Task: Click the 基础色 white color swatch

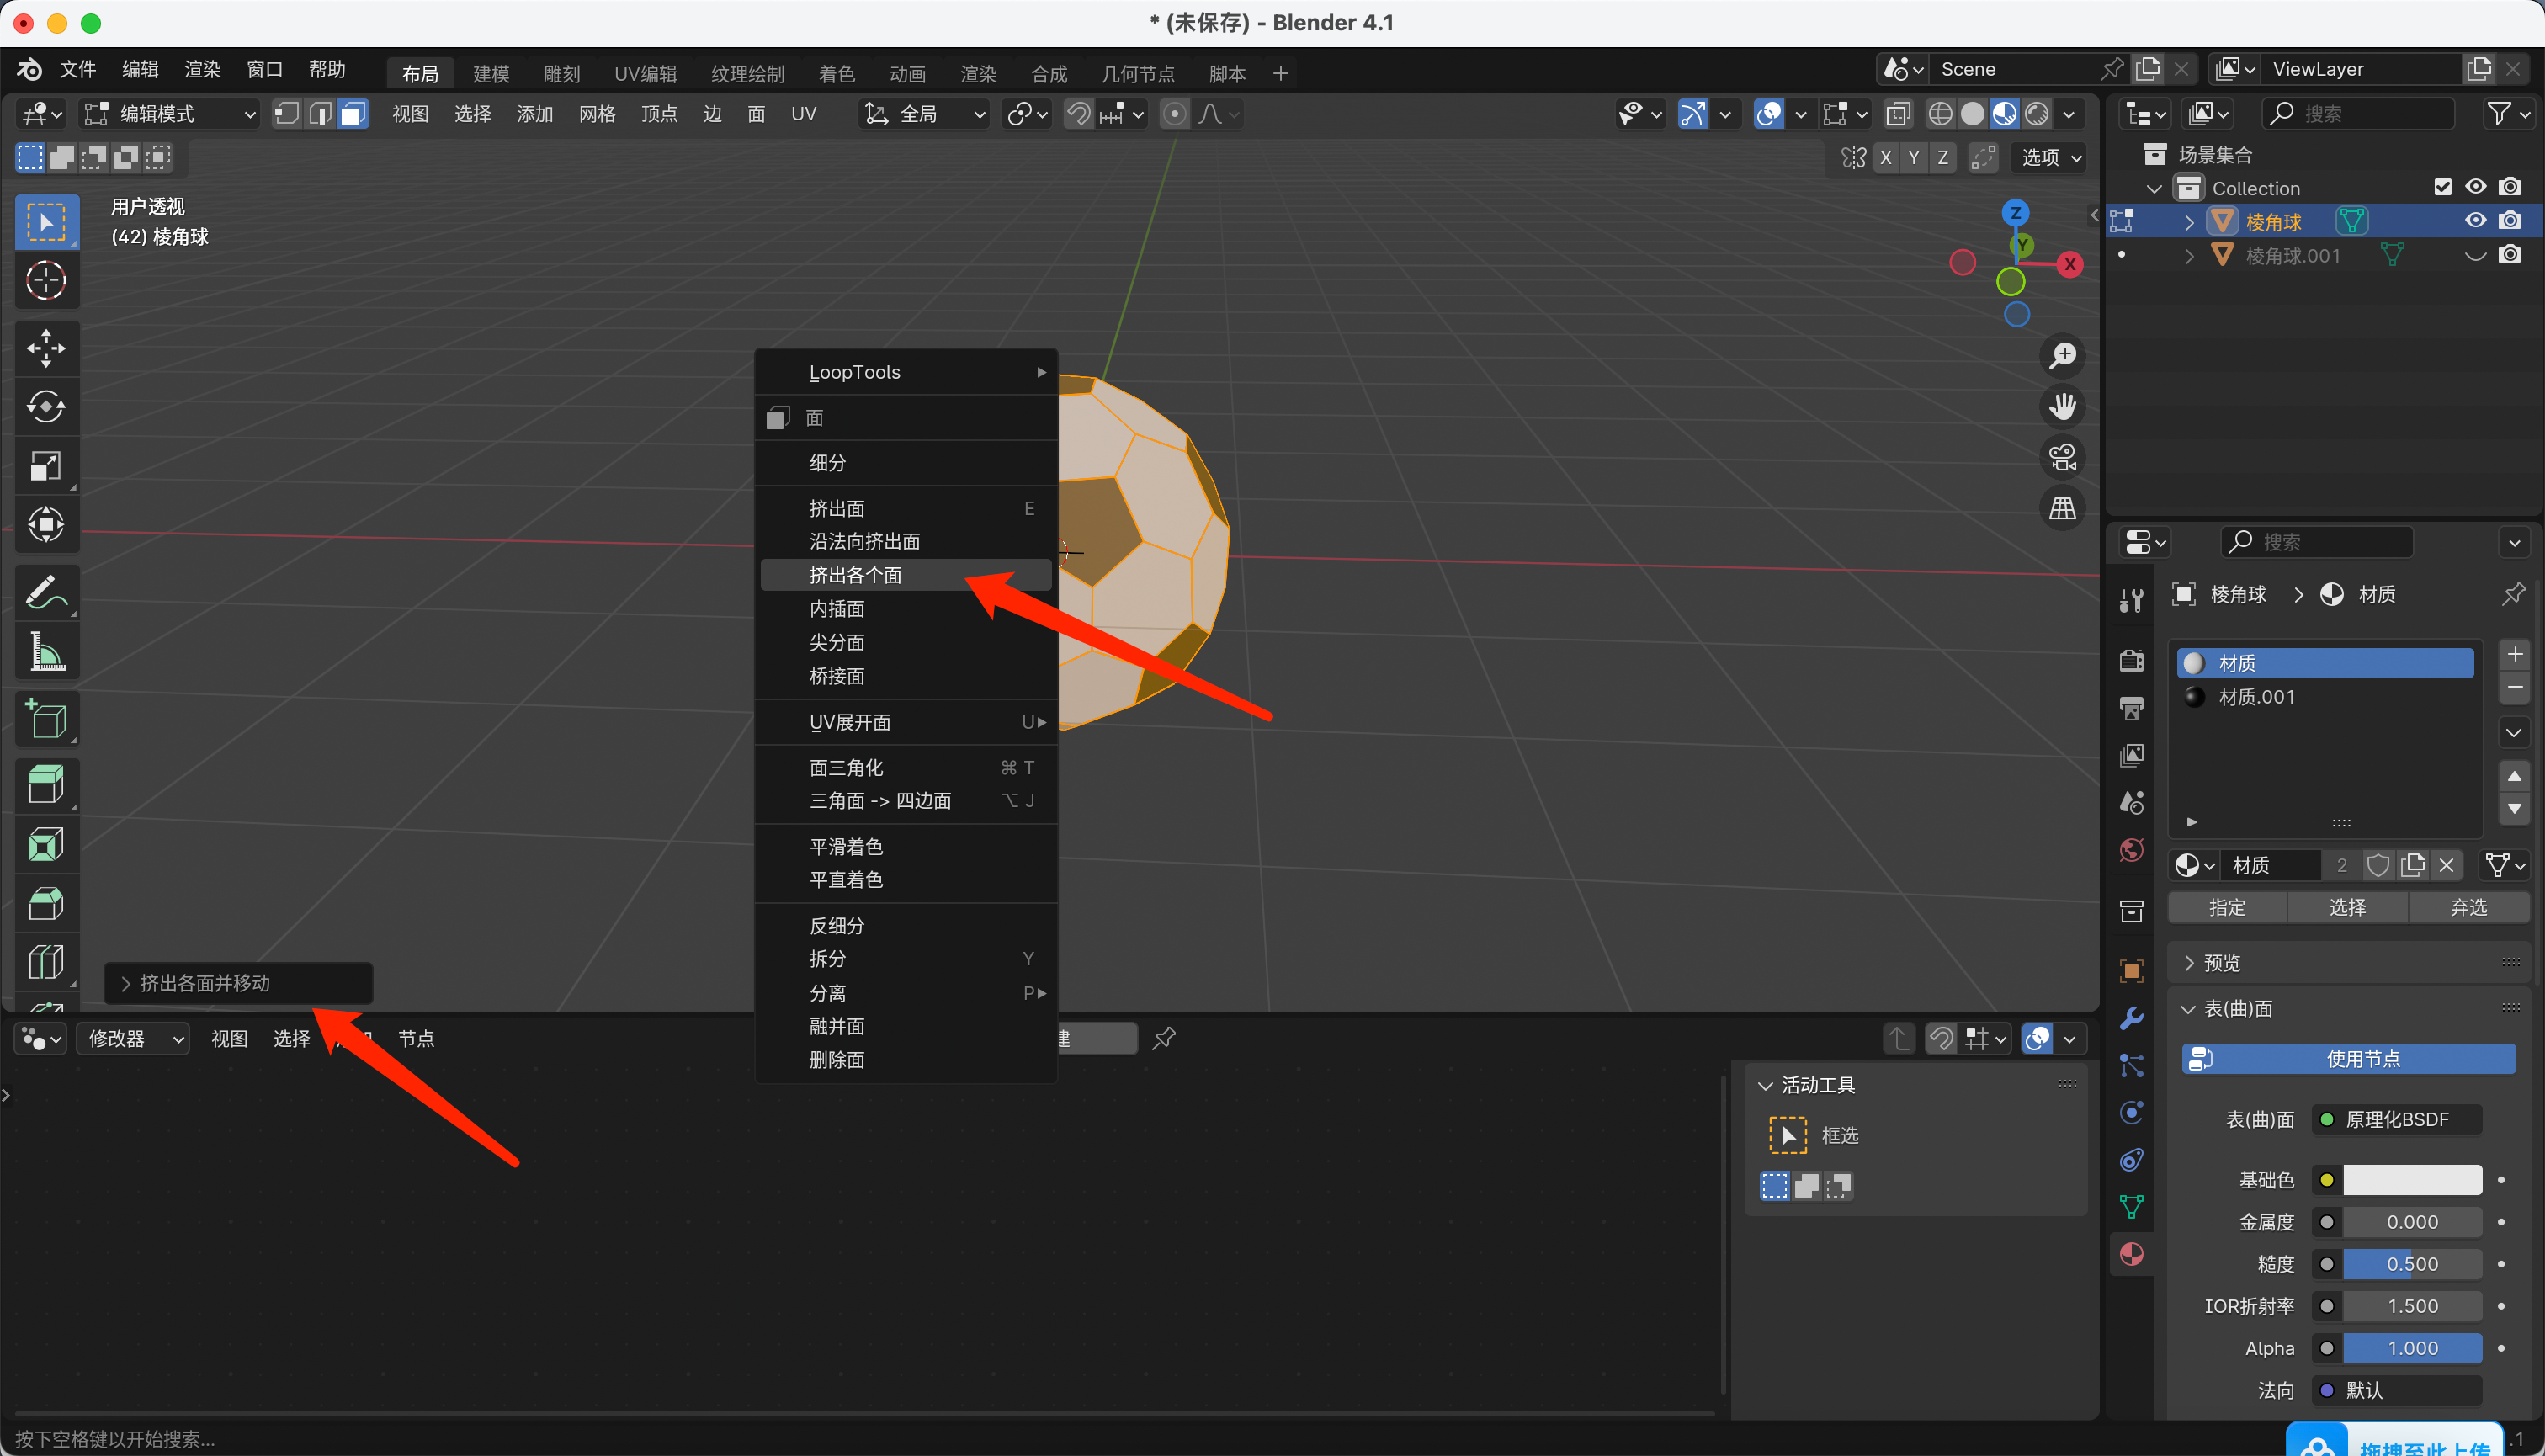Action: pyautogui.click(x=2411, y=1180)
